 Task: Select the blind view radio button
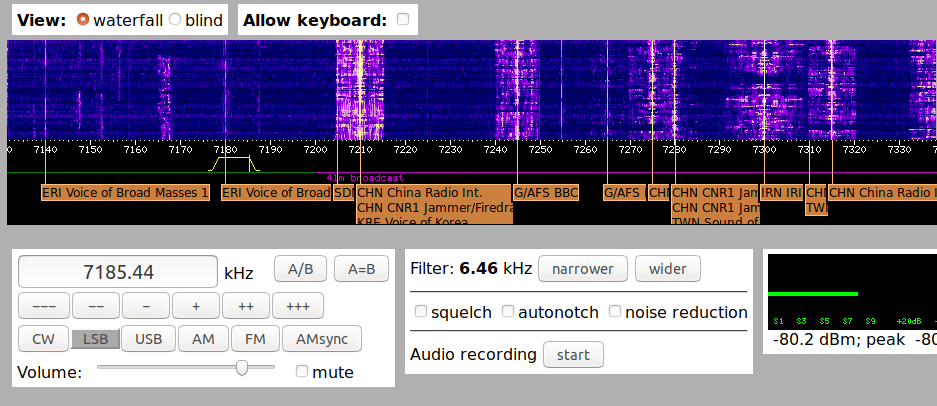point(174,19)
